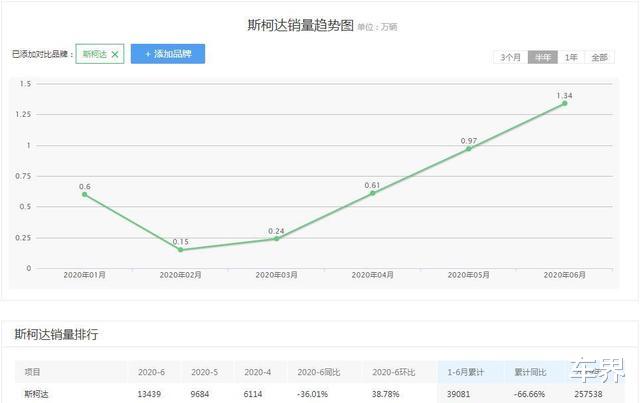Click the 13439 sales cell
Image resolution: width=640 pixels, height=403 pixels.
click(x=149, y=394)
